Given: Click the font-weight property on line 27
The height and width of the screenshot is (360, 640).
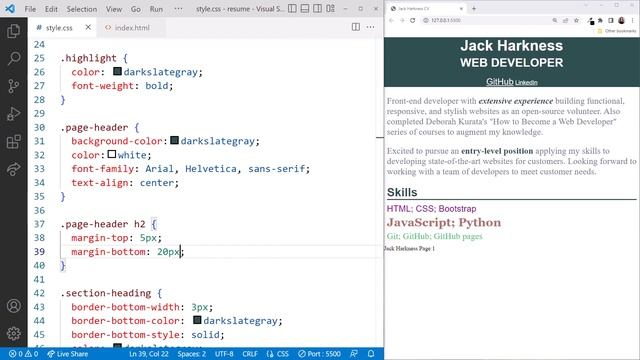Looking at the screenshot, I should point(102,86).
